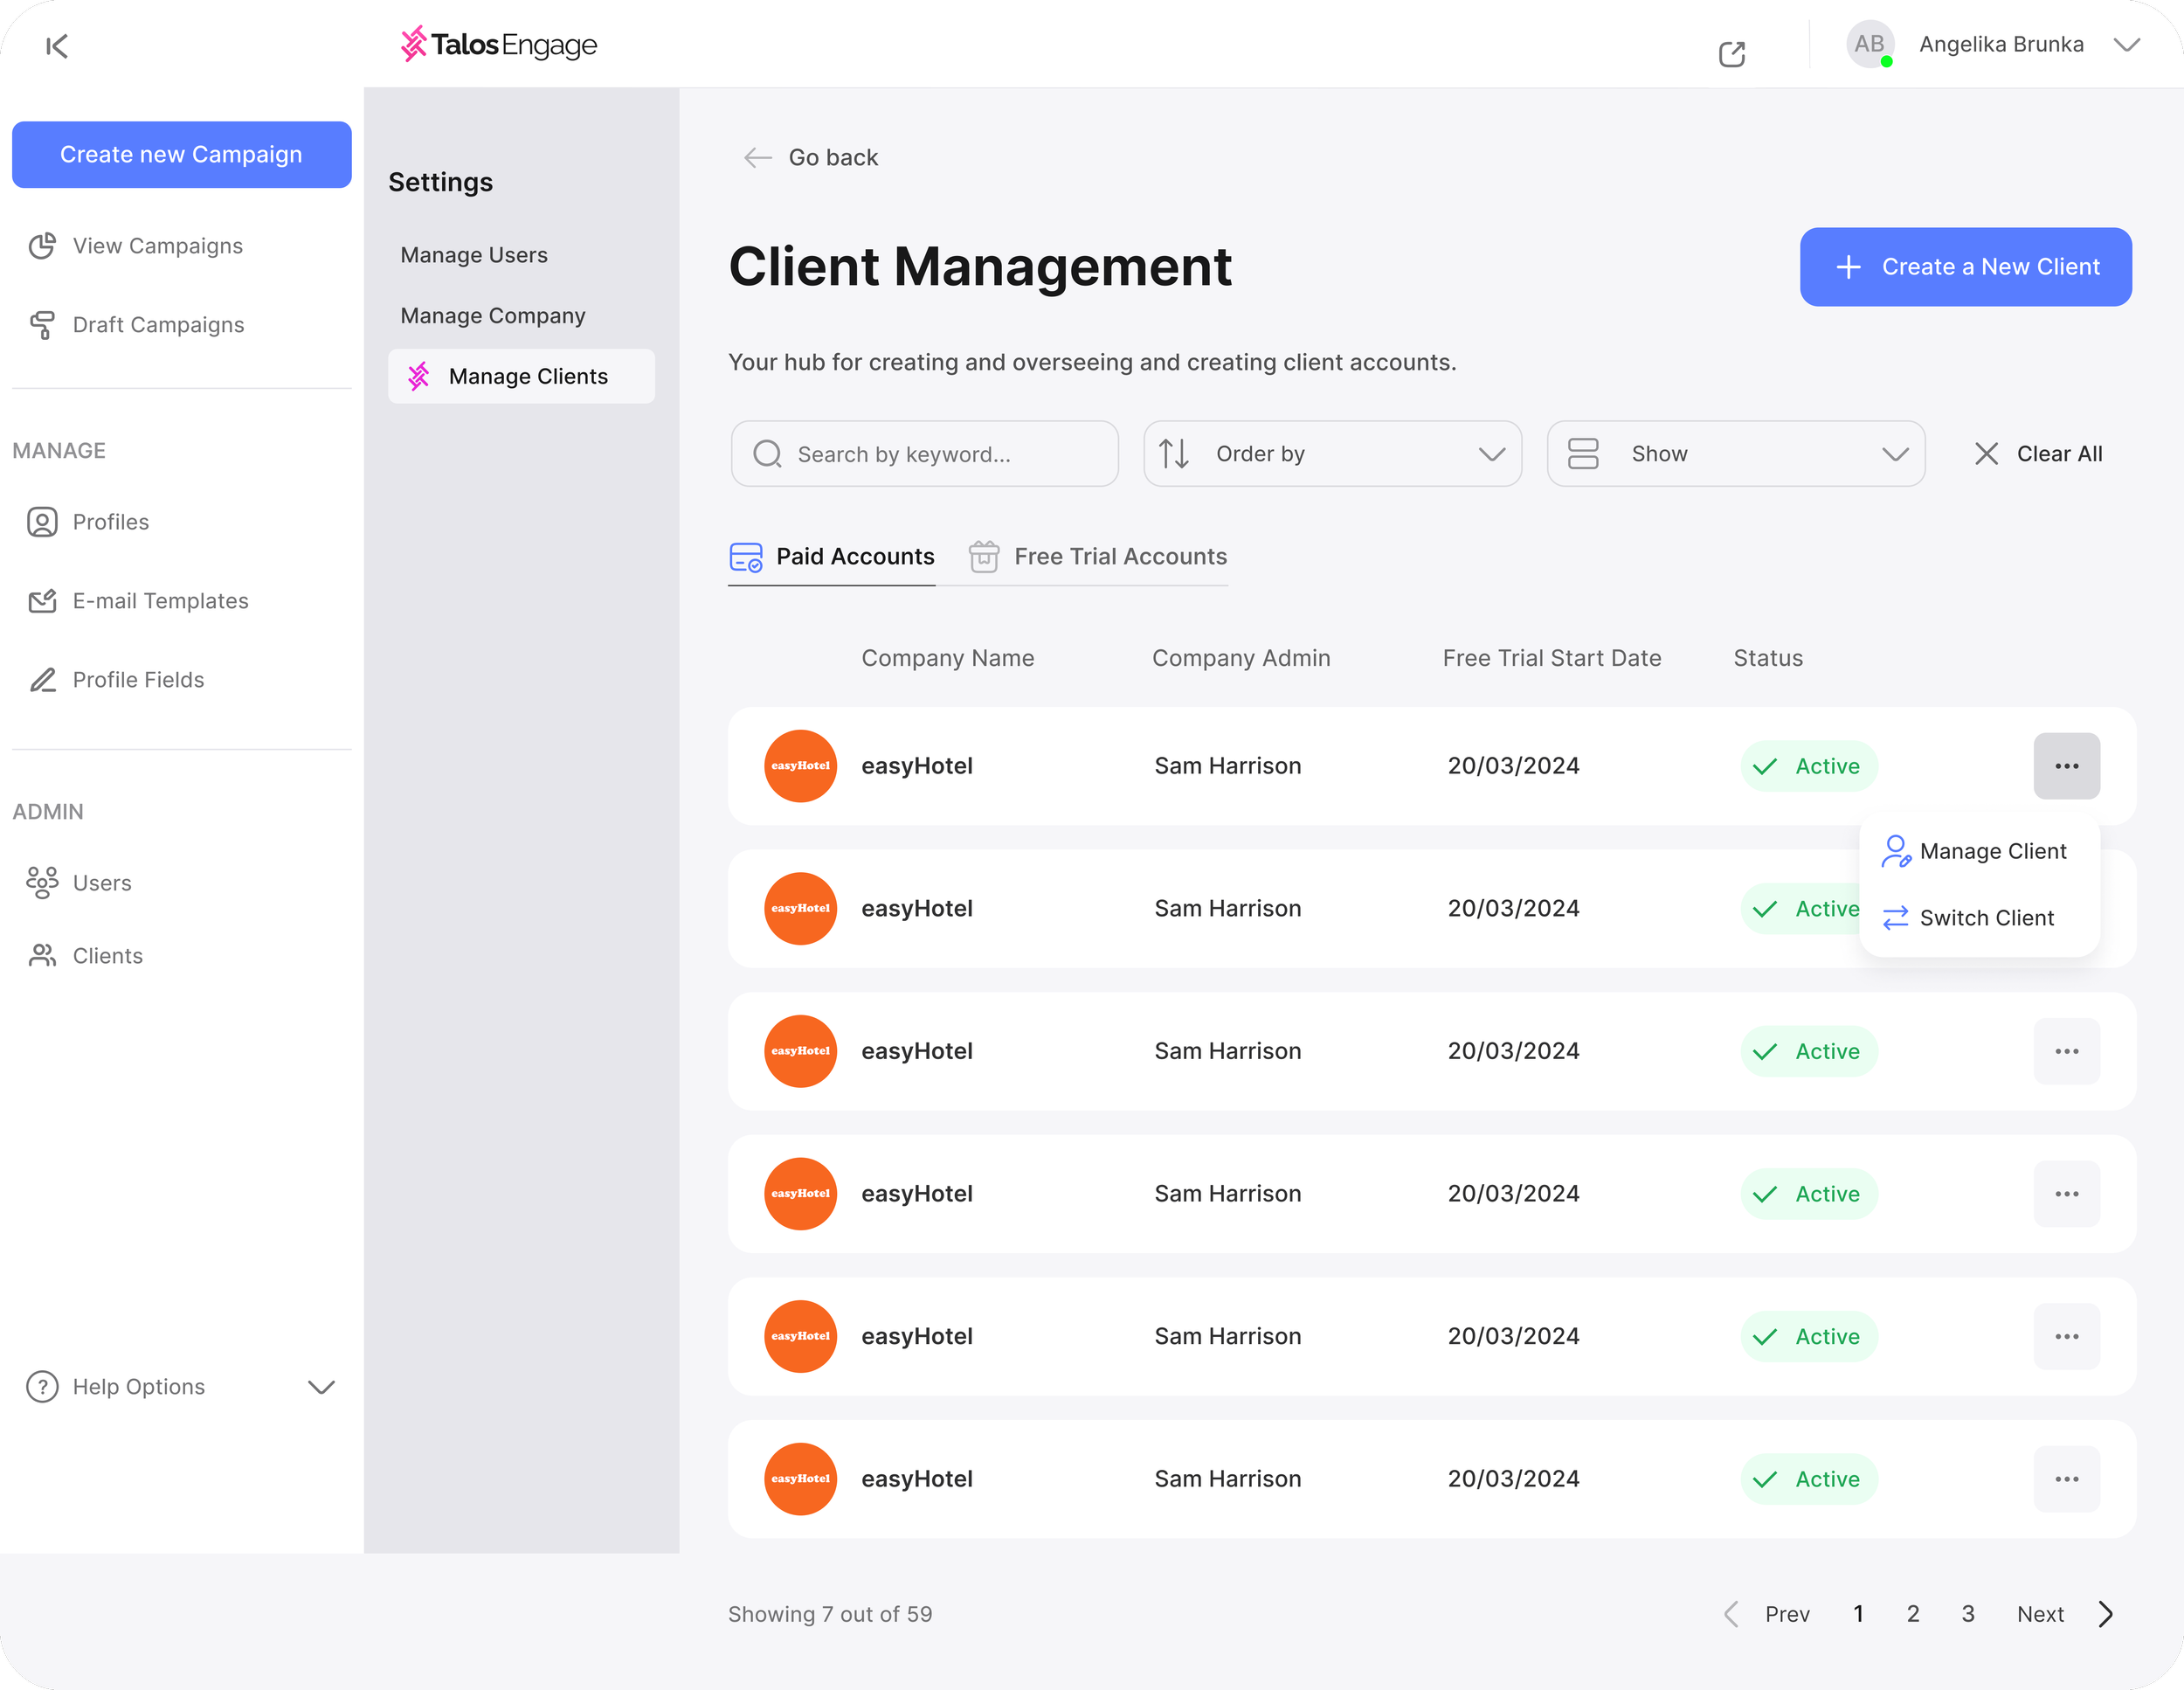Click the Status column header
The width and height of the screenshot is (2184, 1690).
(x=1768, y=658)
